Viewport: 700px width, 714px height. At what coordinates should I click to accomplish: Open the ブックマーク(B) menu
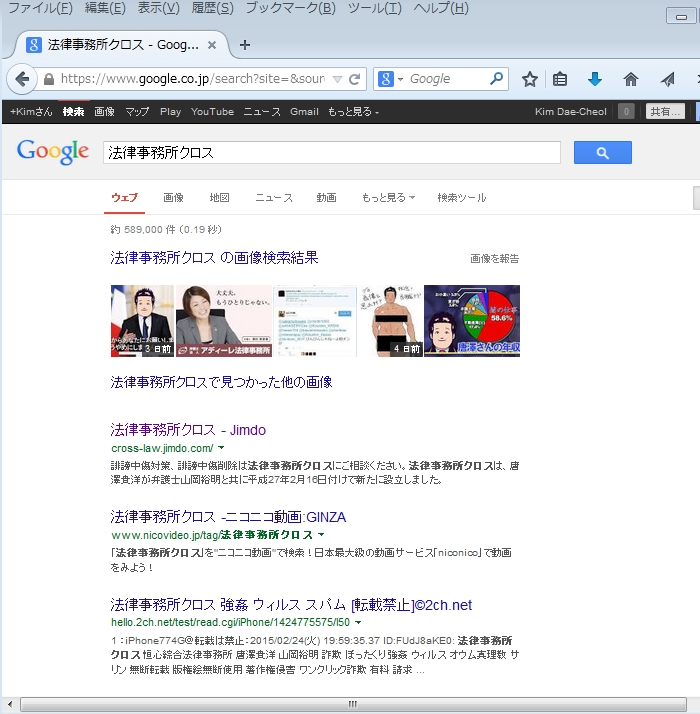point(291,8)
